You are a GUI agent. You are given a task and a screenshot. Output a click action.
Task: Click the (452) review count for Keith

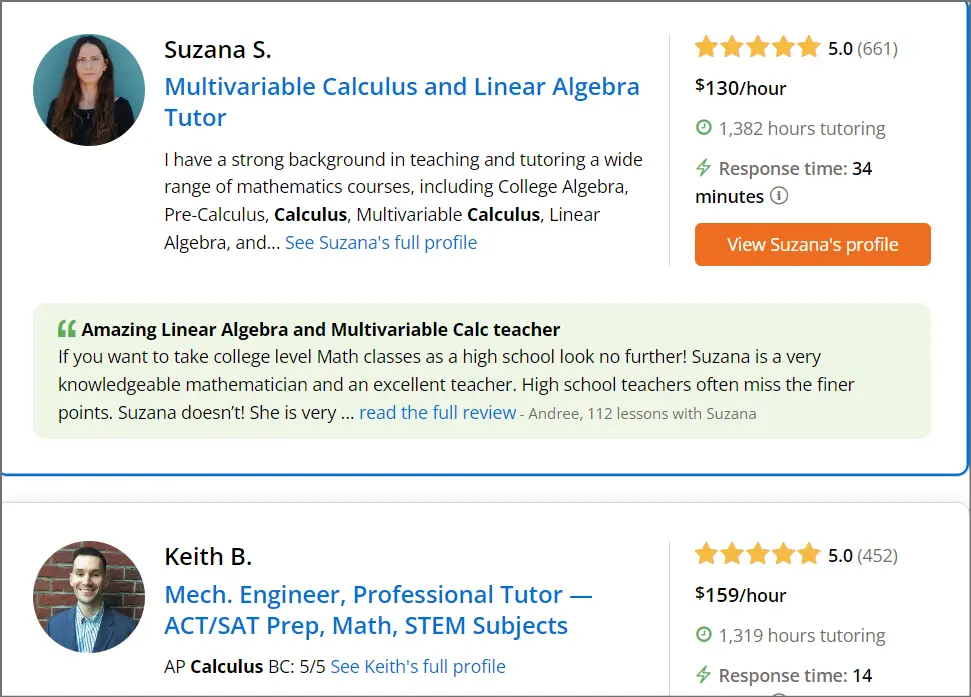(876, 554)
